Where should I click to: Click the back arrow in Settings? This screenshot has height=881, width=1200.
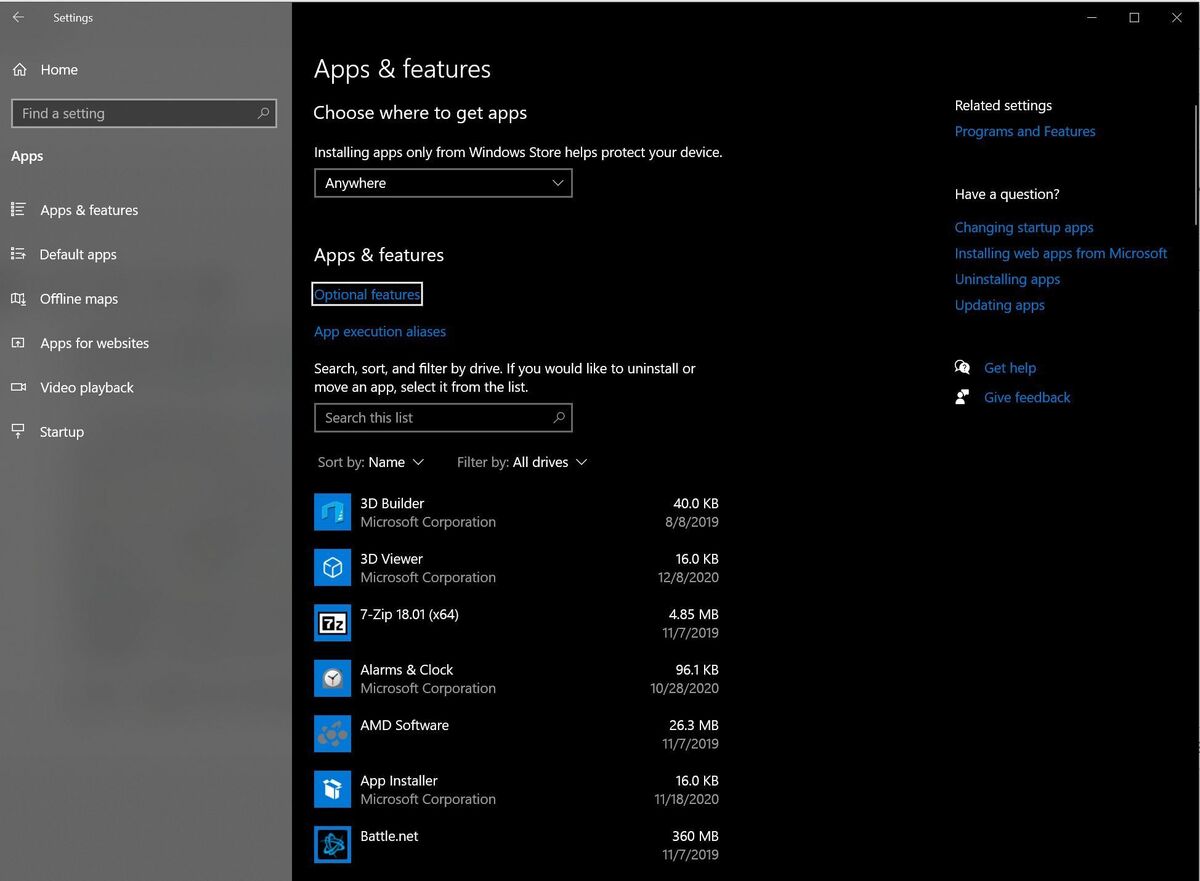pyautogui.click(x=18, y=17)
